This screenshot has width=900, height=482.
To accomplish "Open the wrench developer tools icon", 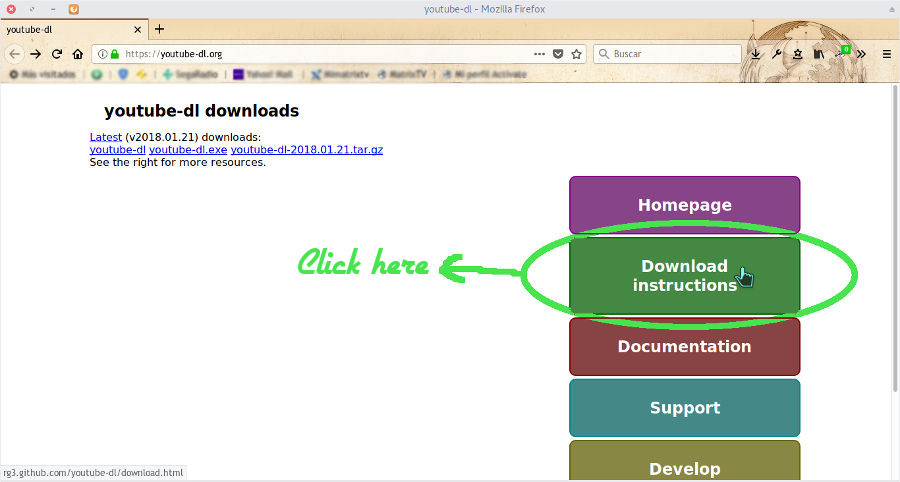I will tap(777, 54).
